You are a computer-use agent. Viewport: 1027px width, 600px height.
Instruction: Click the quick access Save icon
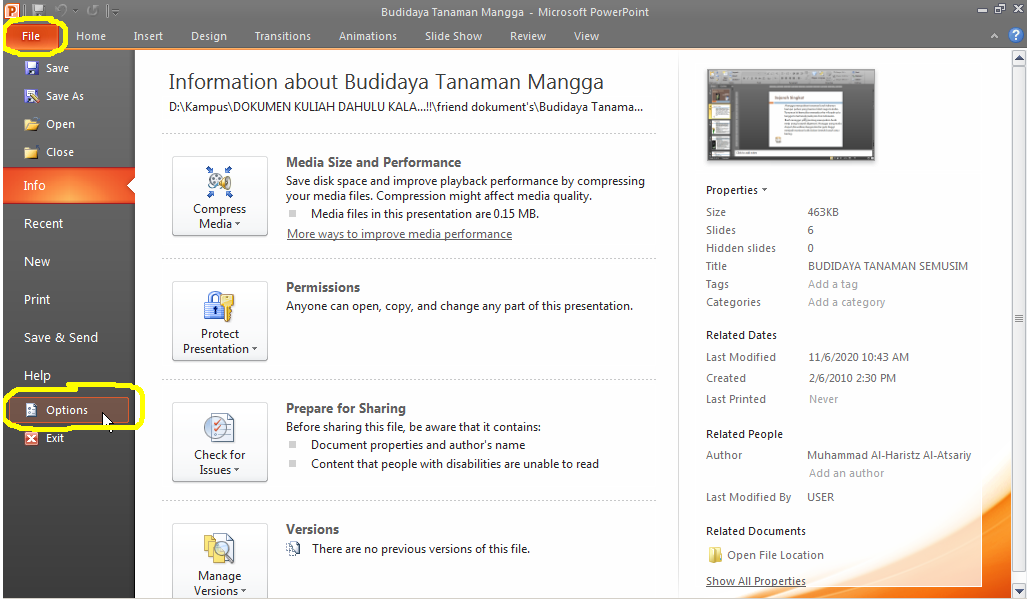tap(38, 10)
